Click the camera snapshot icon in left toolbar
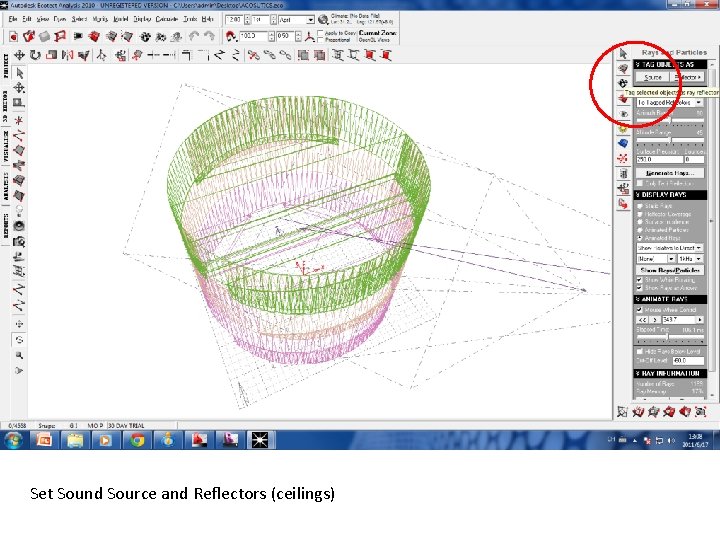 [19, 242]
